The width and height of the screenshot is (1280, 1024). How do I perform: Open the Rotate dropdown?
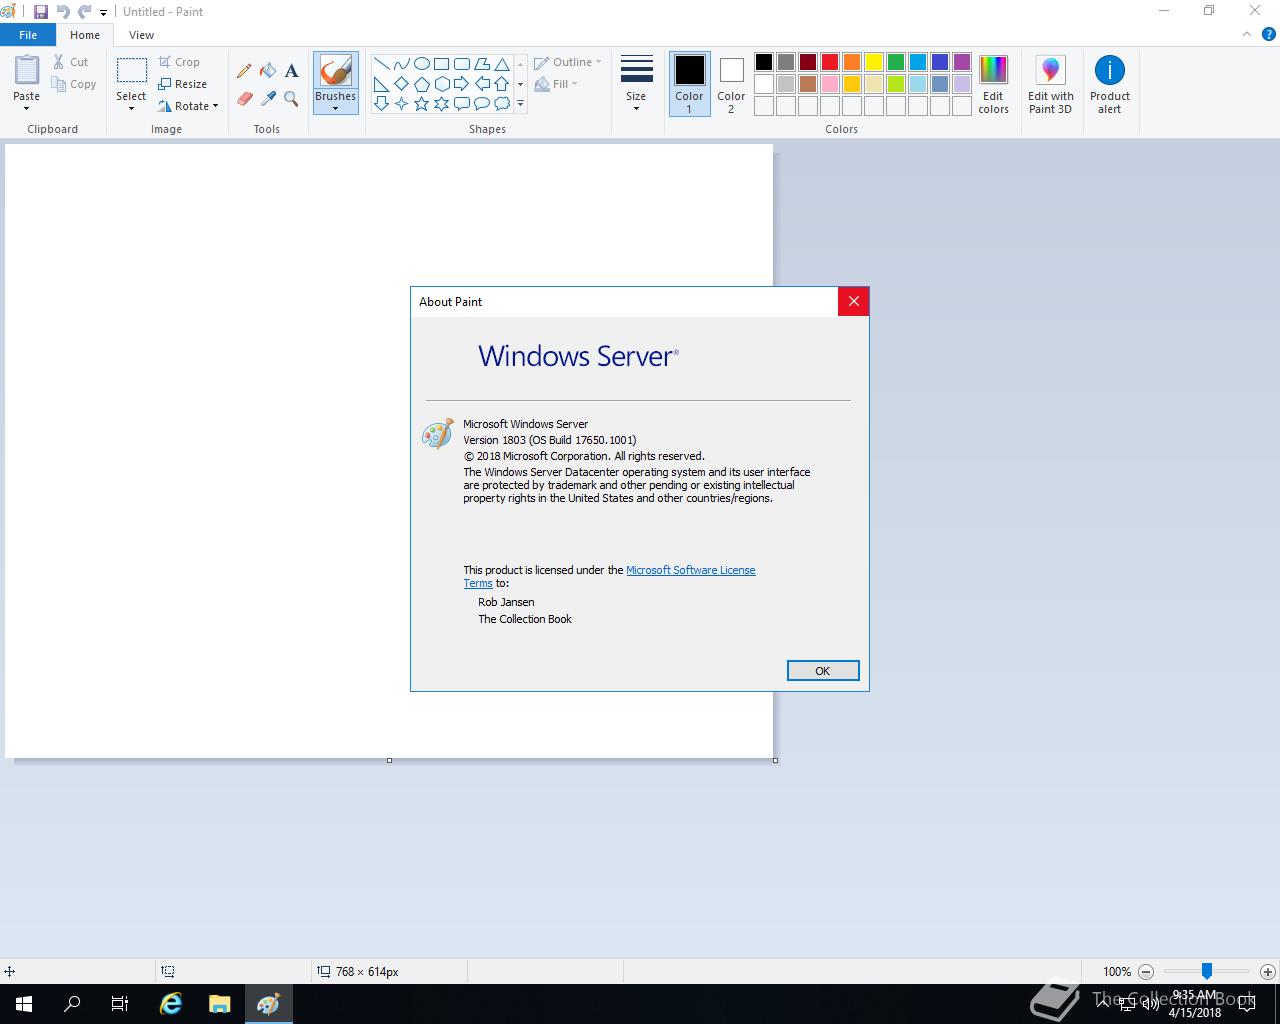click(x=188, y=106)
